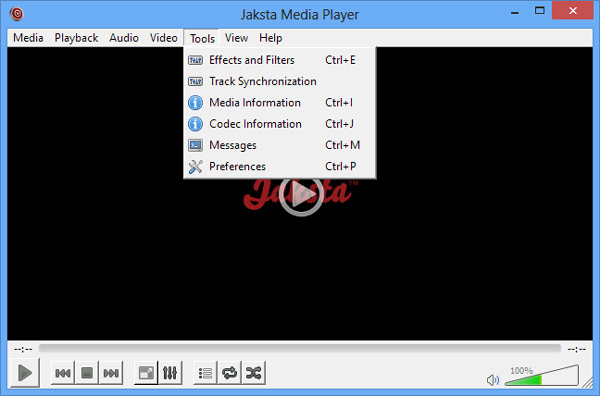600x396 pixels.
Task: Click the Track Synchronization icon
Action: click(x=196, y=81)
